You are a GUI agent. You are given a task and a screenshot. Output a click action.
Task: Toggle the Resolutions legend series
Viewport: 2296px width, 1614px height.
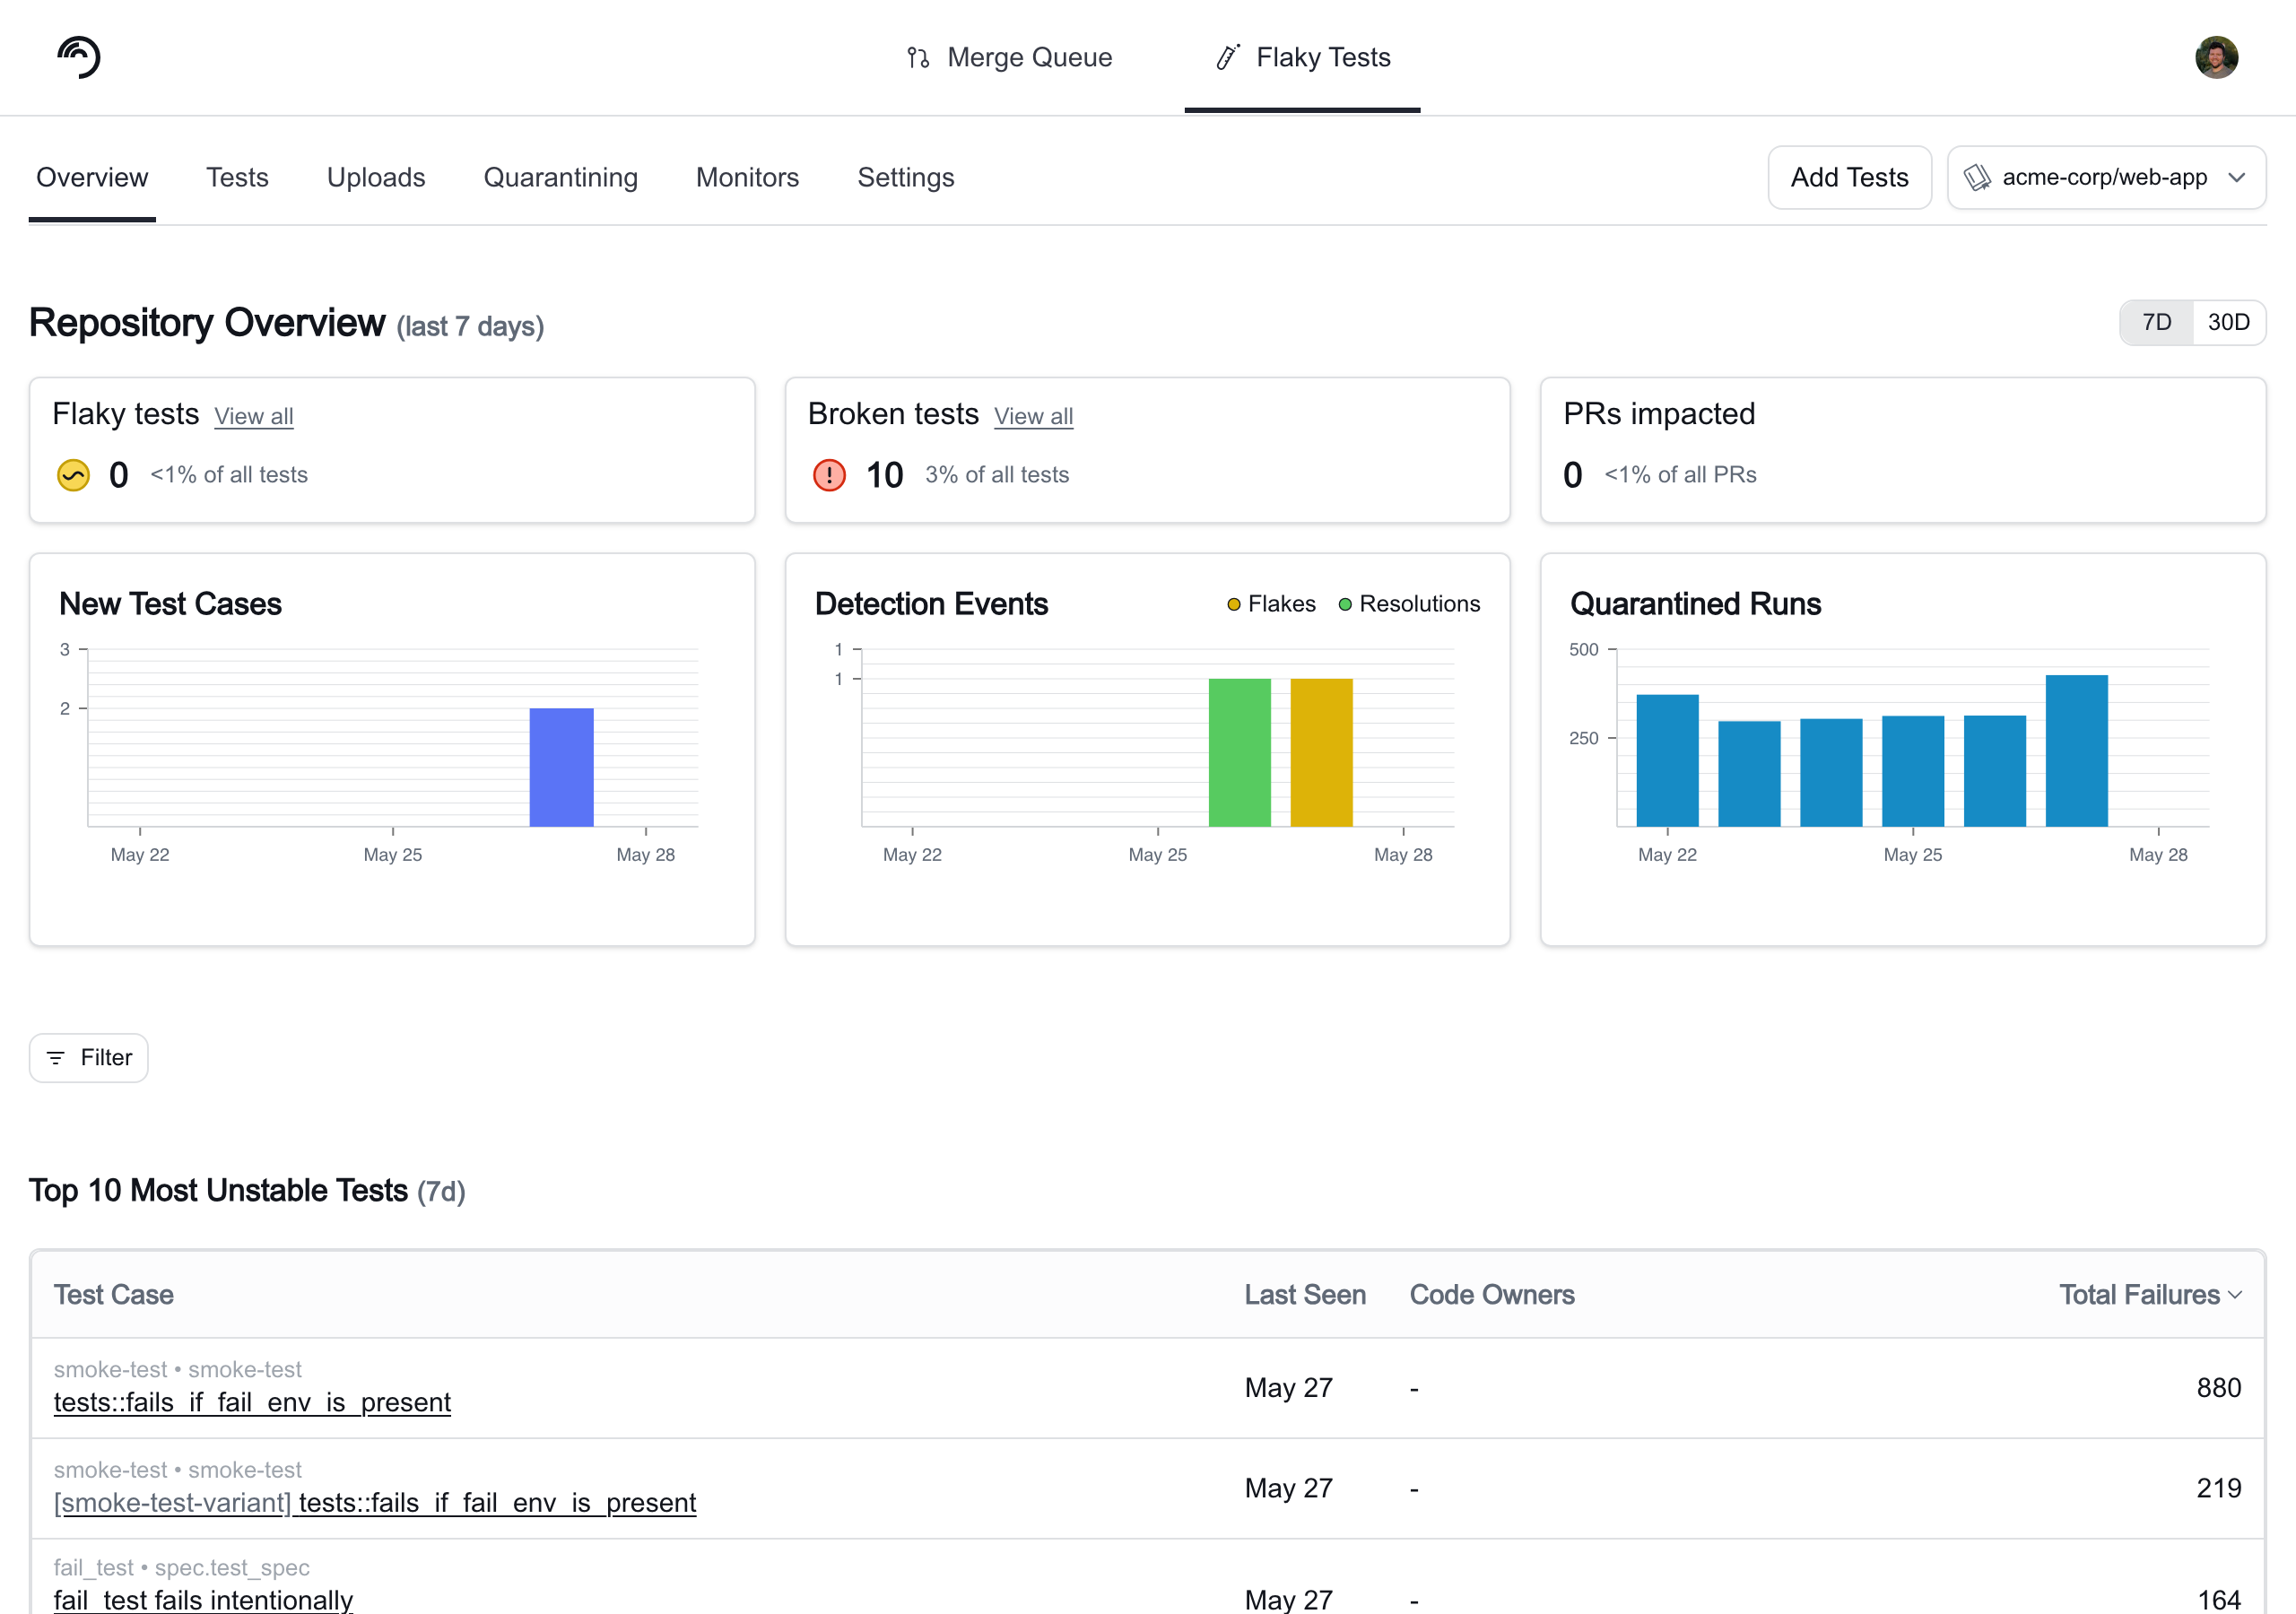[1409, 604]
